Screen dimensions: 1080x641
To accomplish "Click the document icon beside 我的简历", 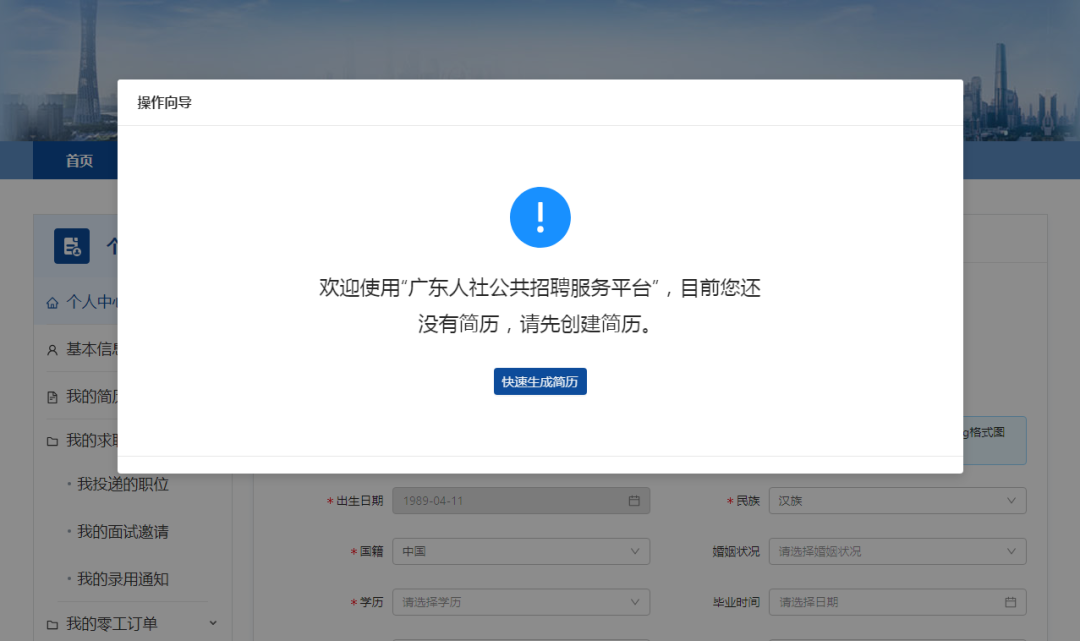I will [52, 396].
